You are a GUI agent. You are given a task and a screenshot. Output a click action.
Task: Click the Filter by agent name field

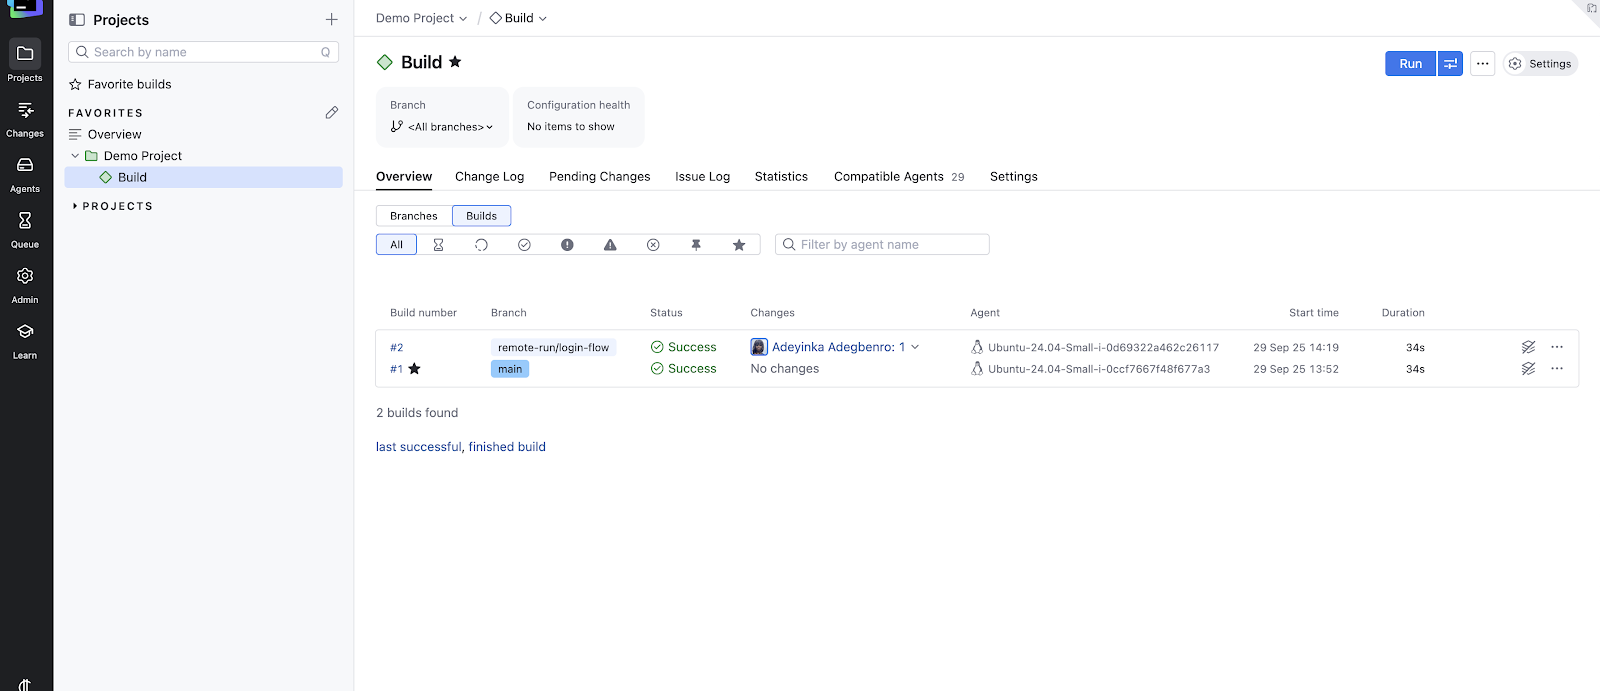point(883,245)
